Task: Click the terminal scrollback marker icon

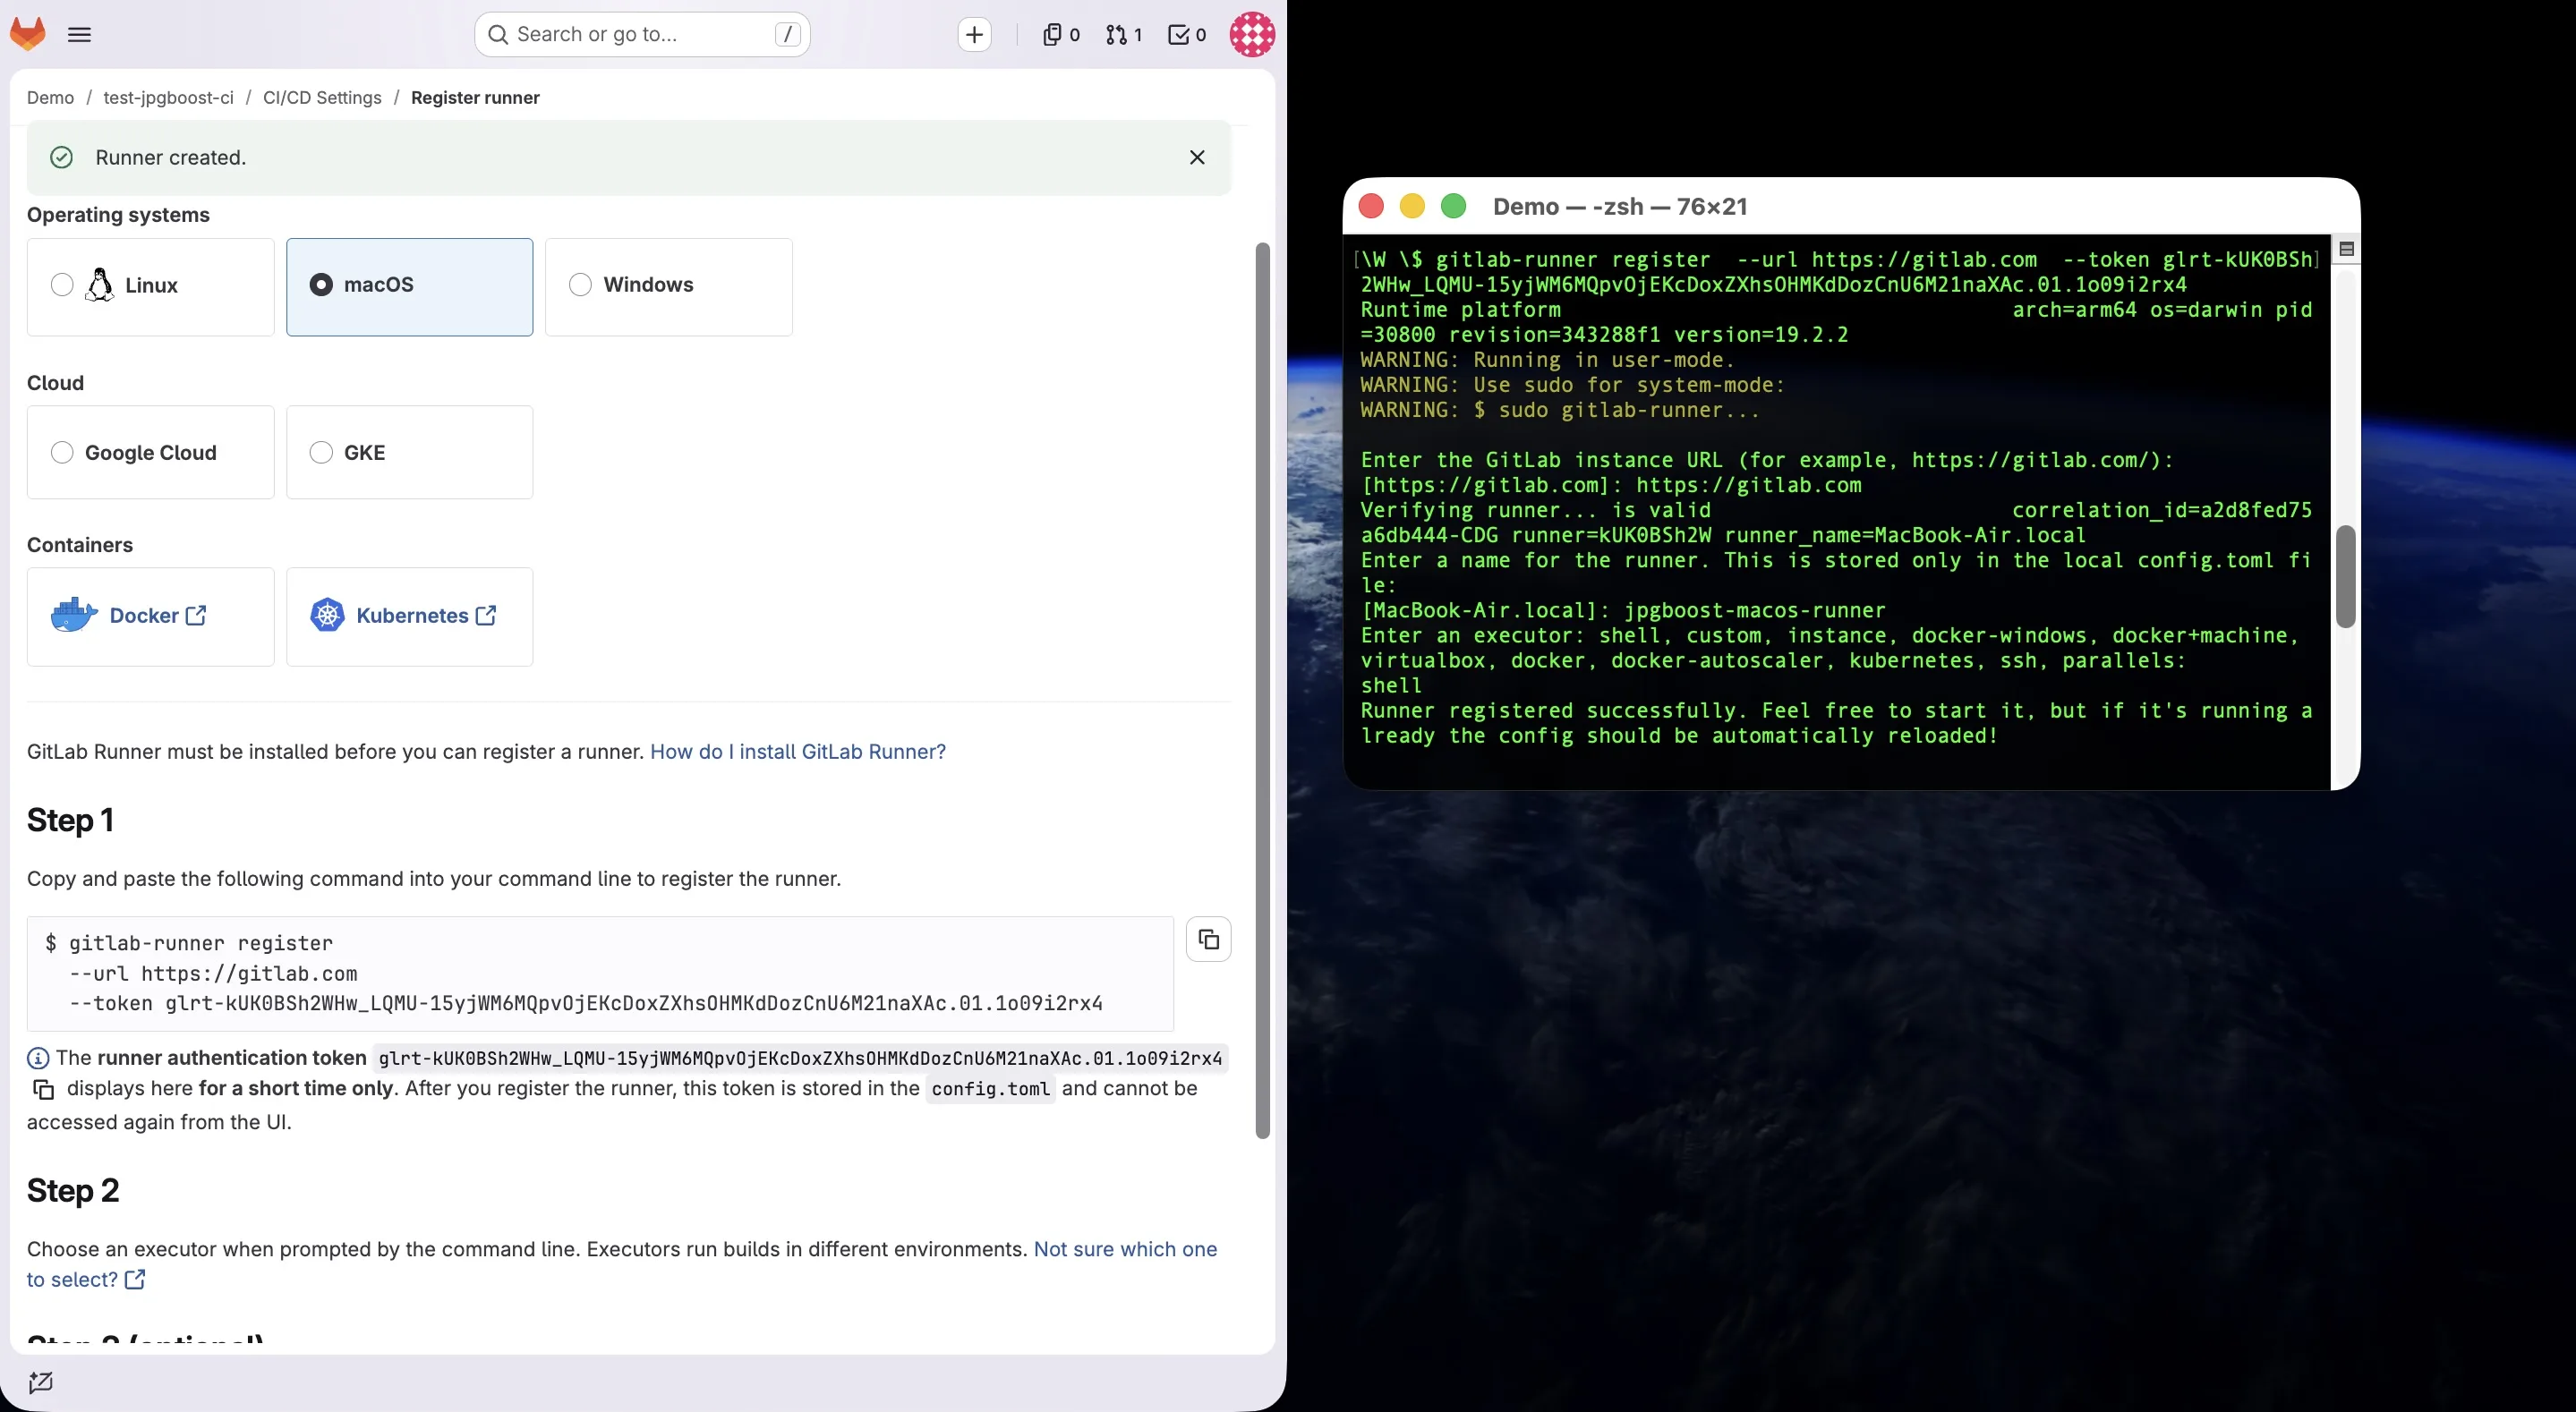Action: [2346, 249]
